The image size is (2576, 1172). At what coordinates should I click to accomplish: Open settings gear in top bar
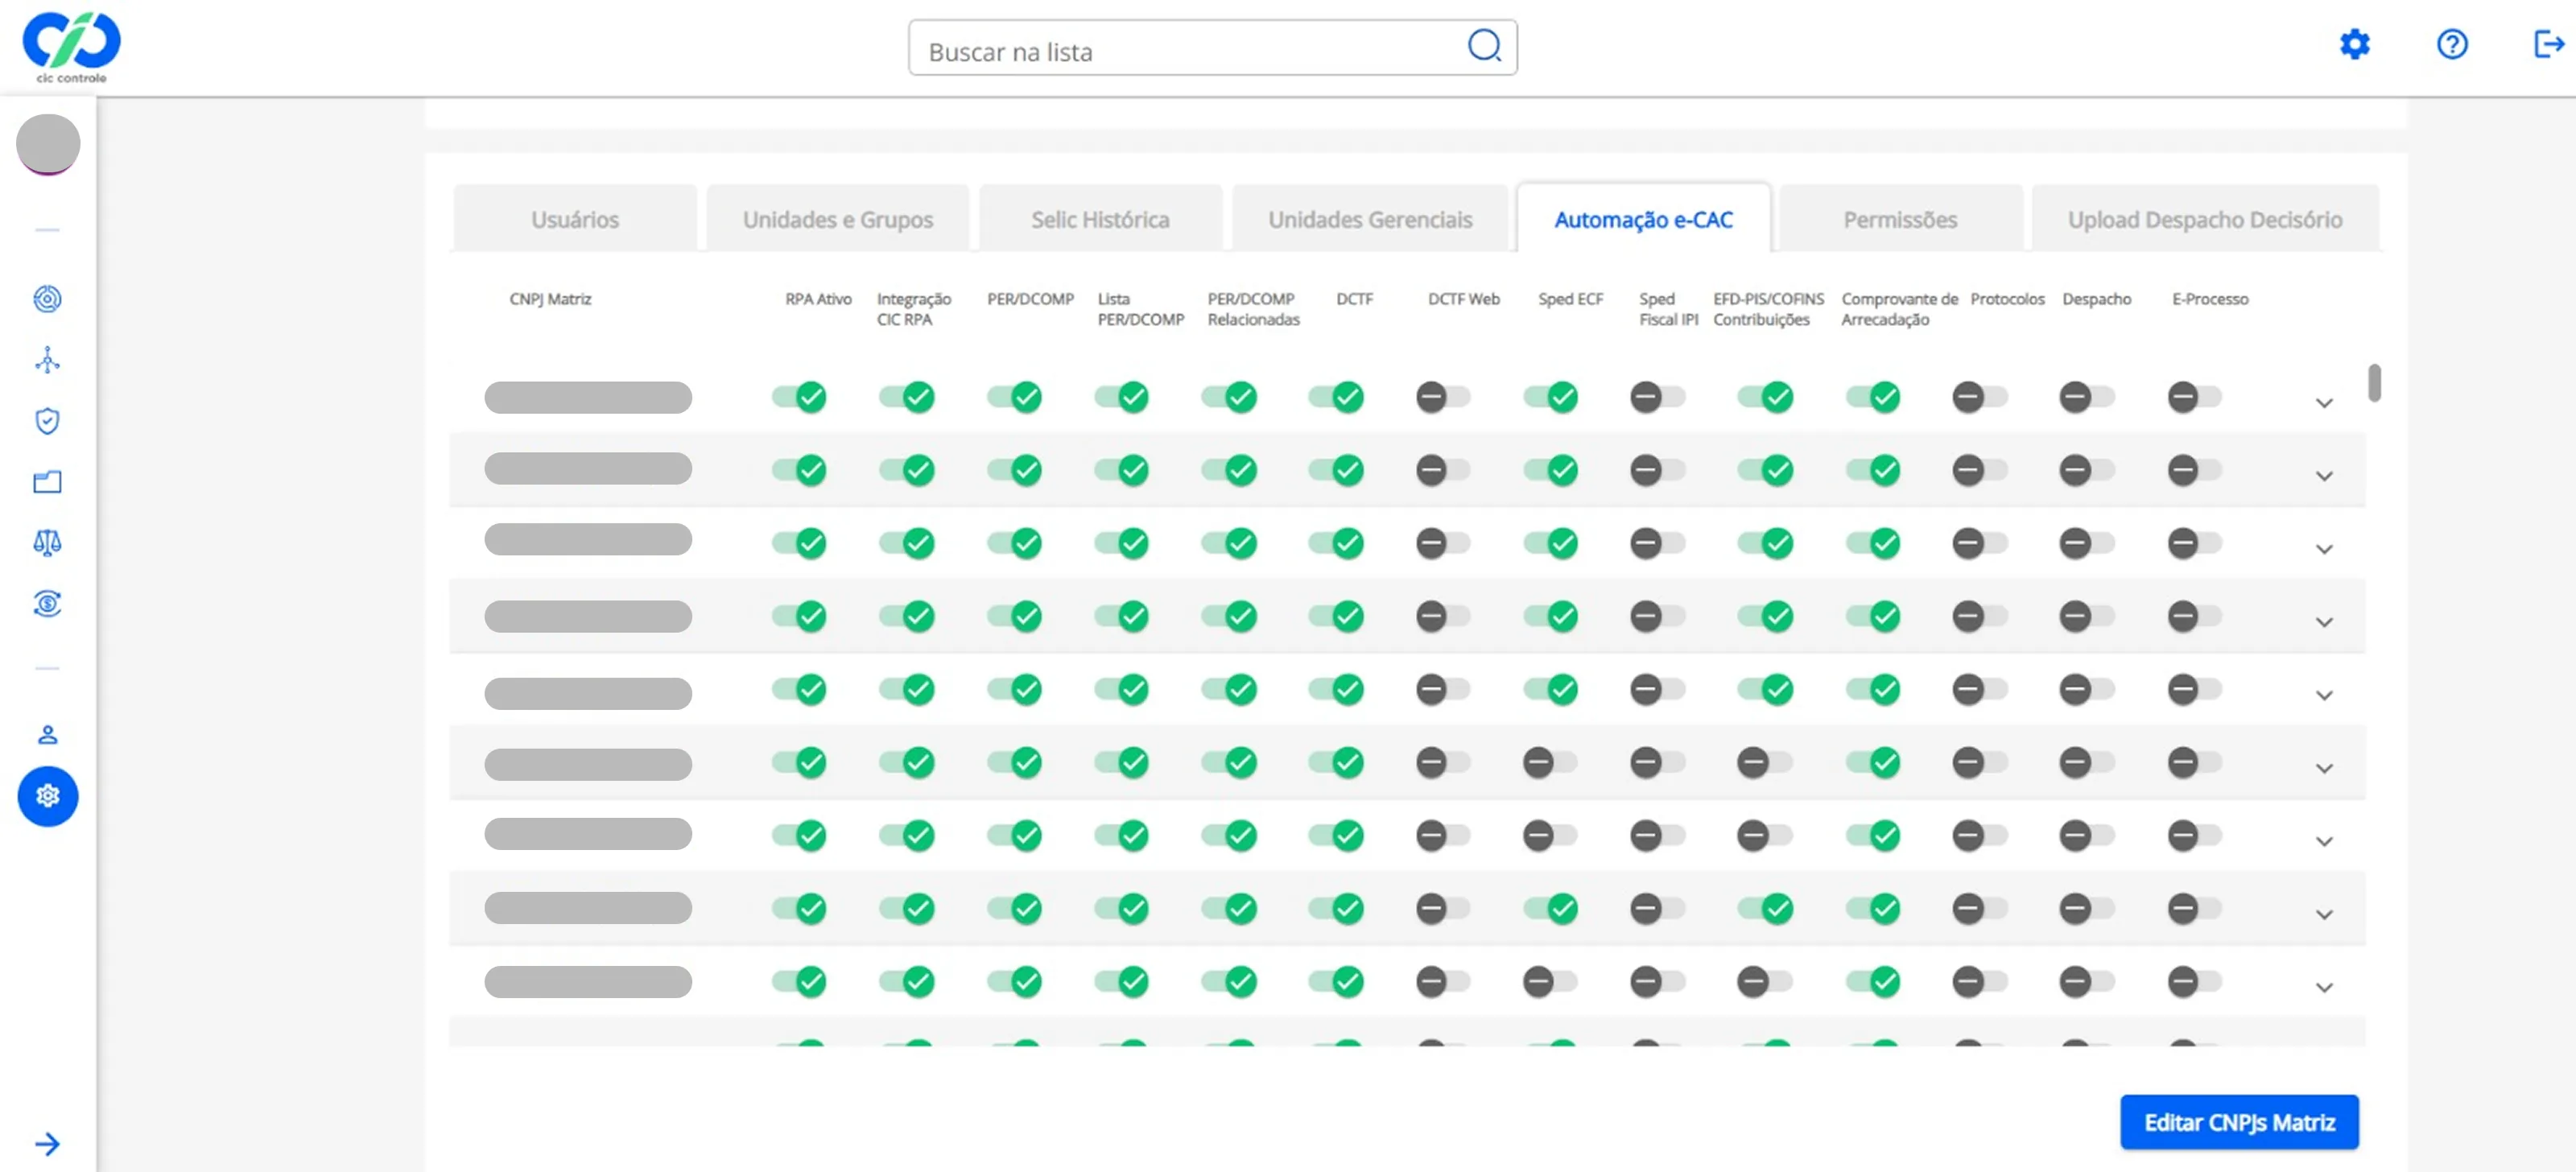(x=2355, y=44)
